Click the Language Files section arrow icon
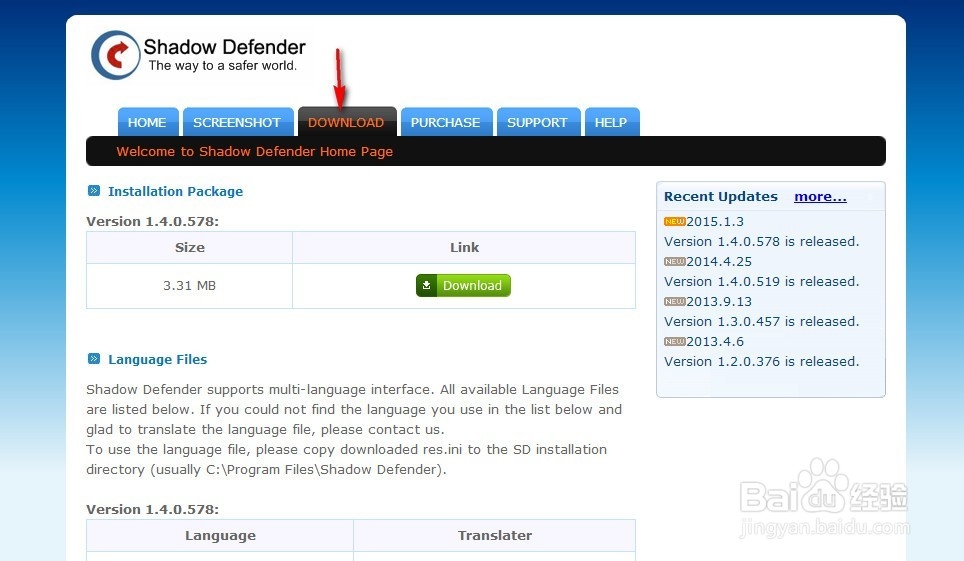Screen dimensions: 964x561 [93, 359]
